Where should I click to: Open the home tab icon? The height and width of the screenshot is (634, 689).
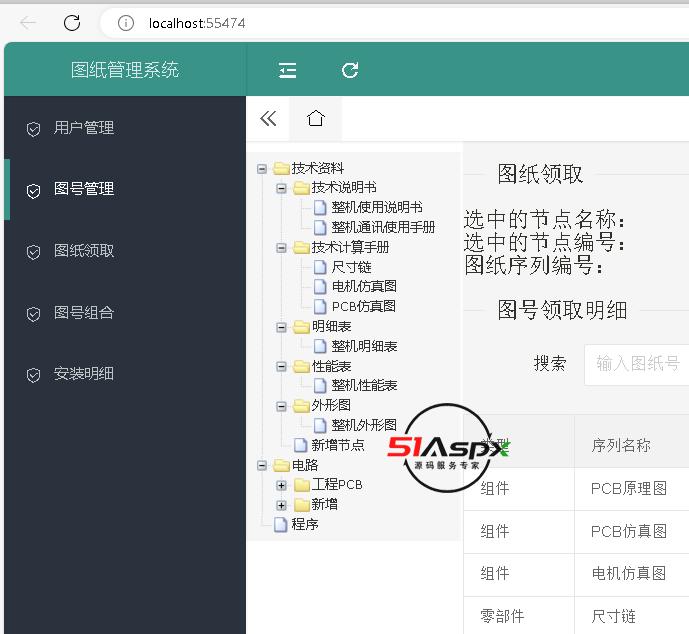(315, 118)
